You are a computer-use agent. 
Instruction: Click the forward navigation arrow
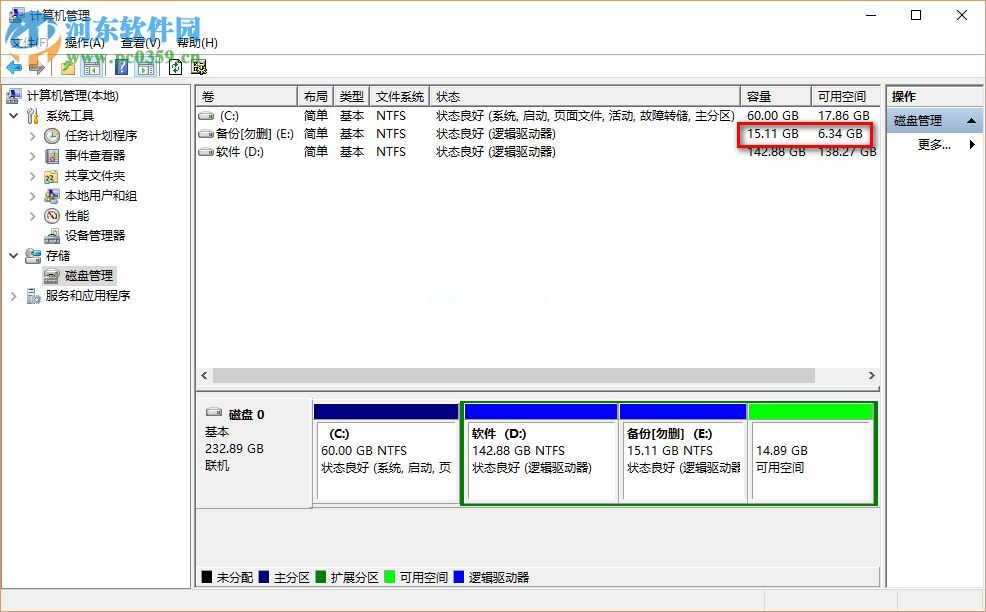37,67
